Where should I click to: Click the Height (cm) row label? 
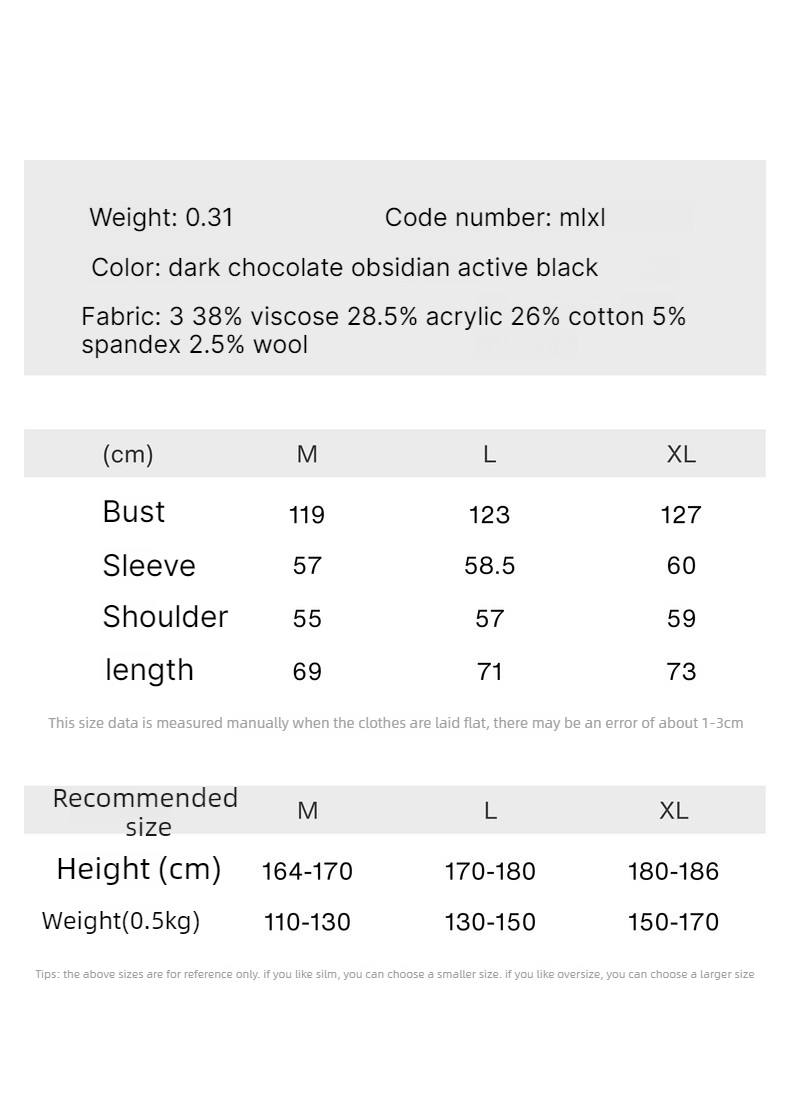(x=139, y=869)
